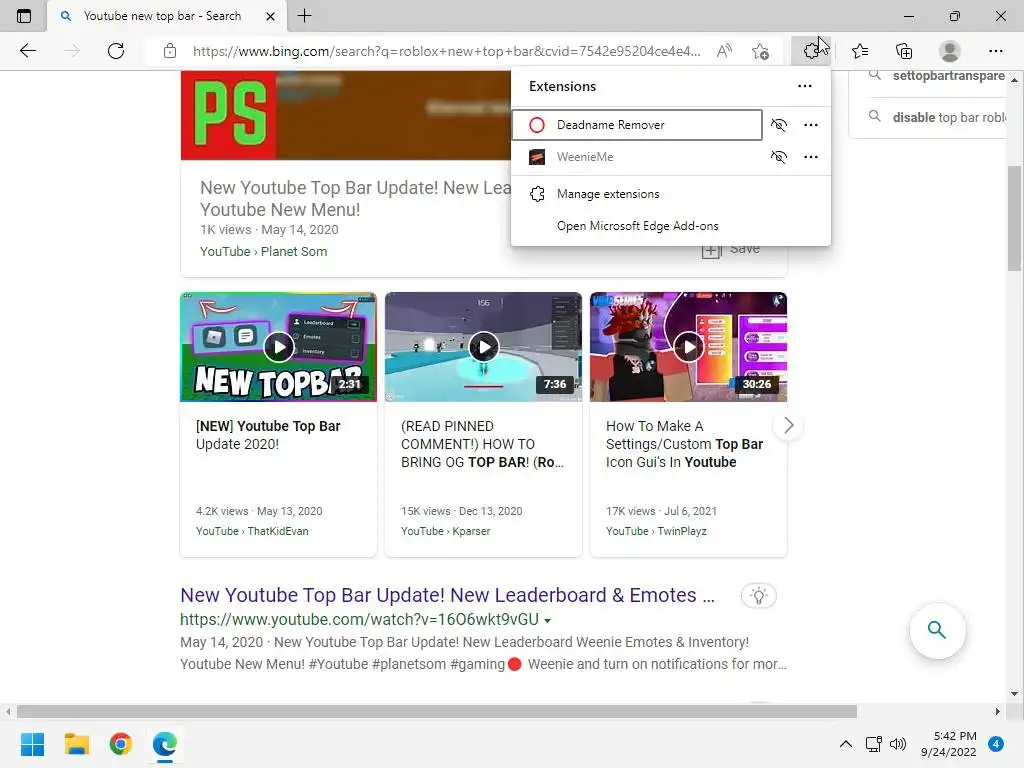Open a new browser tab

[304, 16]
